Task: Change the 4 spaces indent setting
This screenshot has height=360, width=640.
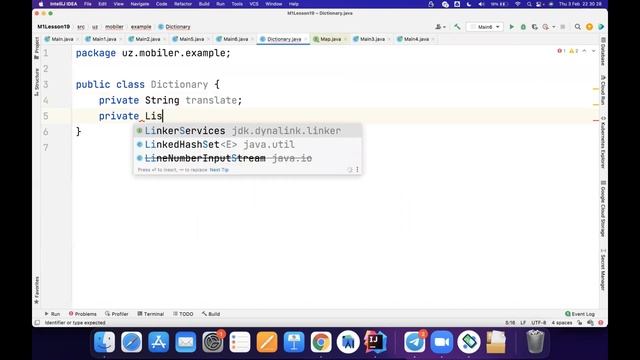Action: click(562, 323)
